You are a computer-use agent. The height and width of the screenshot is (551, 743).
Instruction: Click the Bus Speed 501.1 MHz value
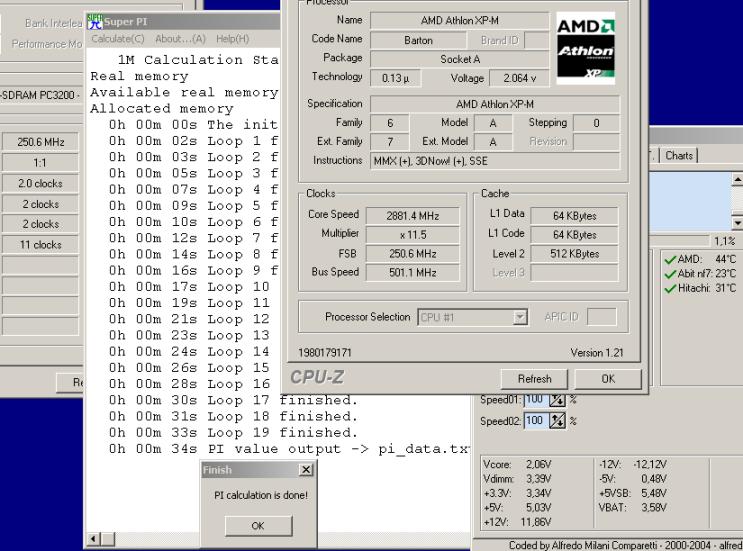413,273
